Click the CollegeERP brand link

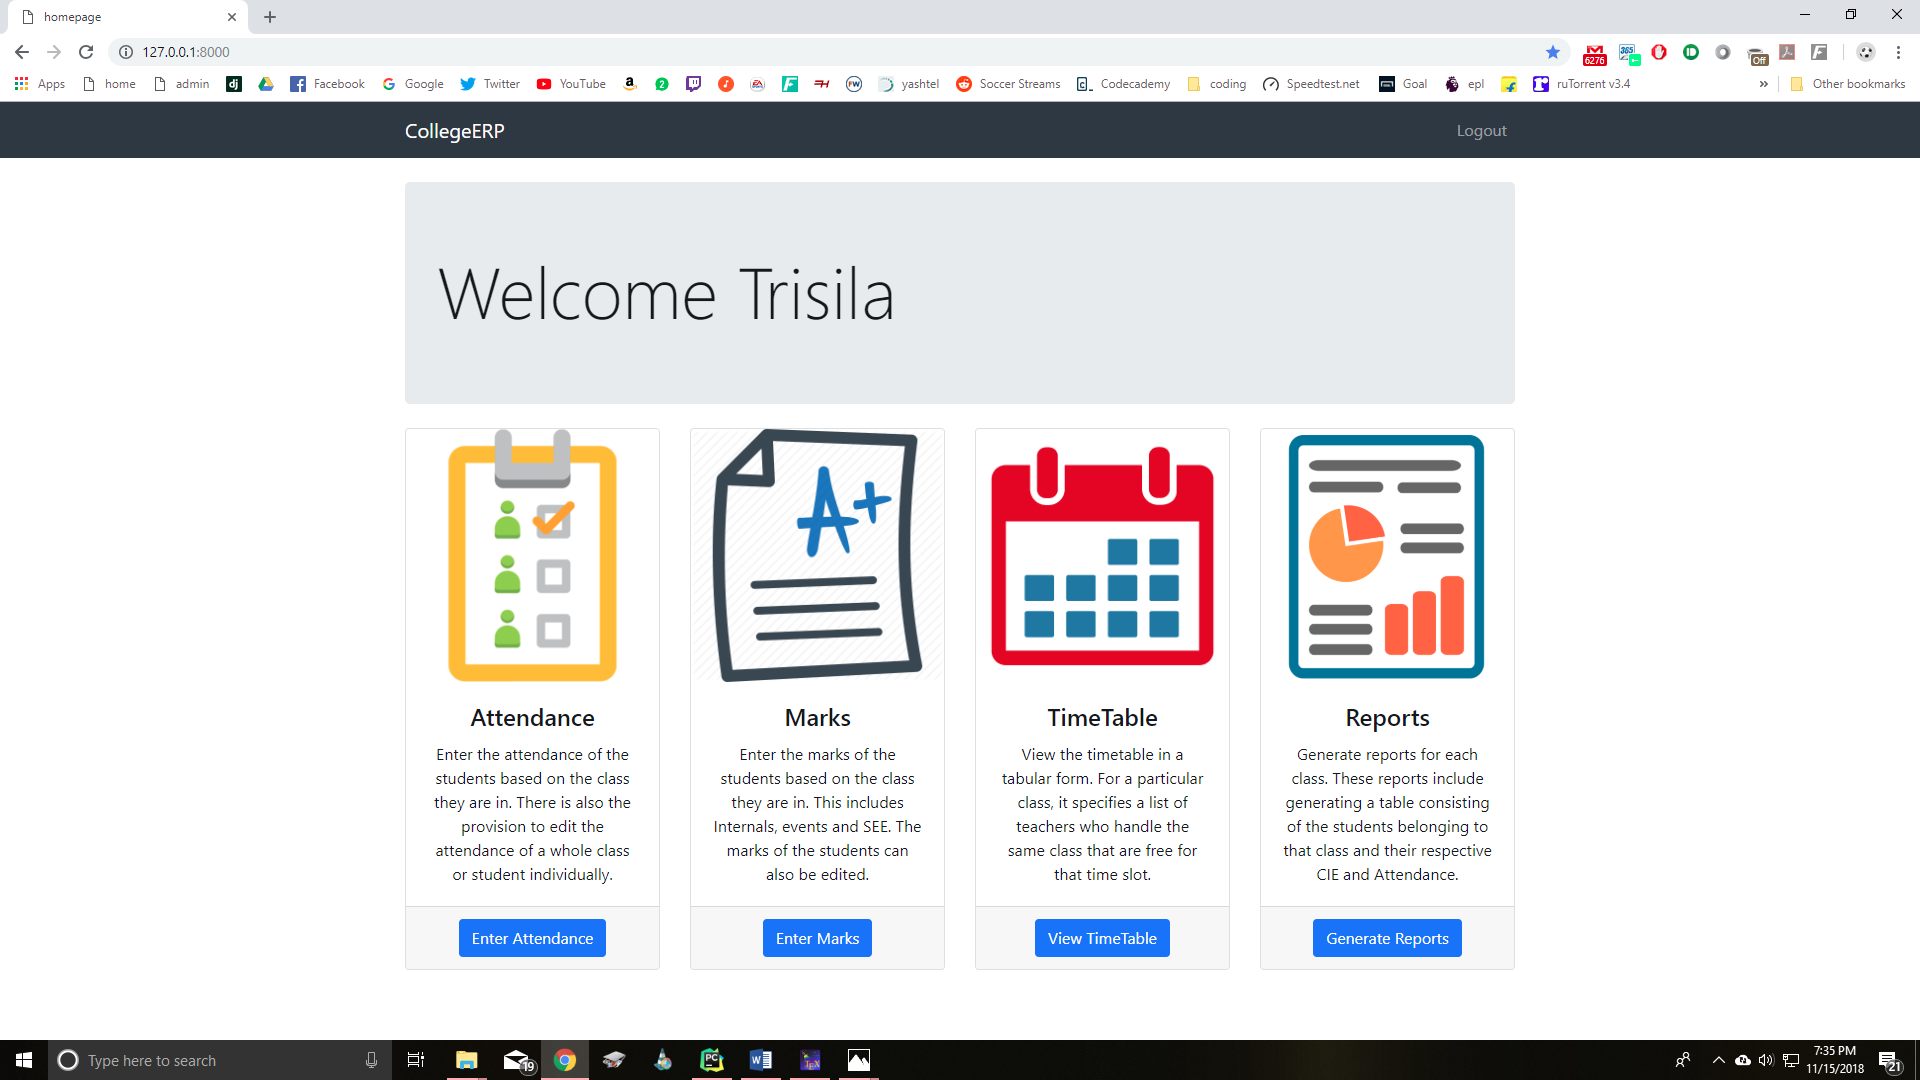coord(454,131)
